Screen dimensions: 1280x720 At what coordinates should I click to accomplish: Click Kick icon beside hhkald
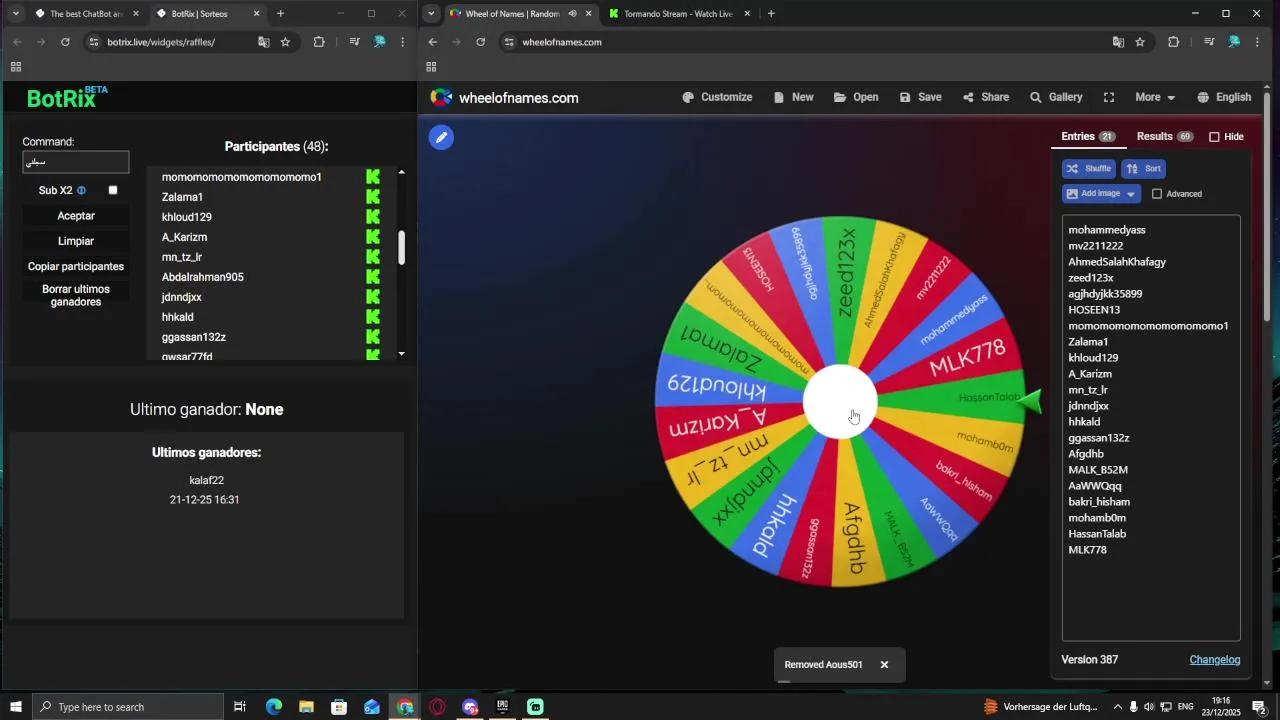click(x=373, y=317)
